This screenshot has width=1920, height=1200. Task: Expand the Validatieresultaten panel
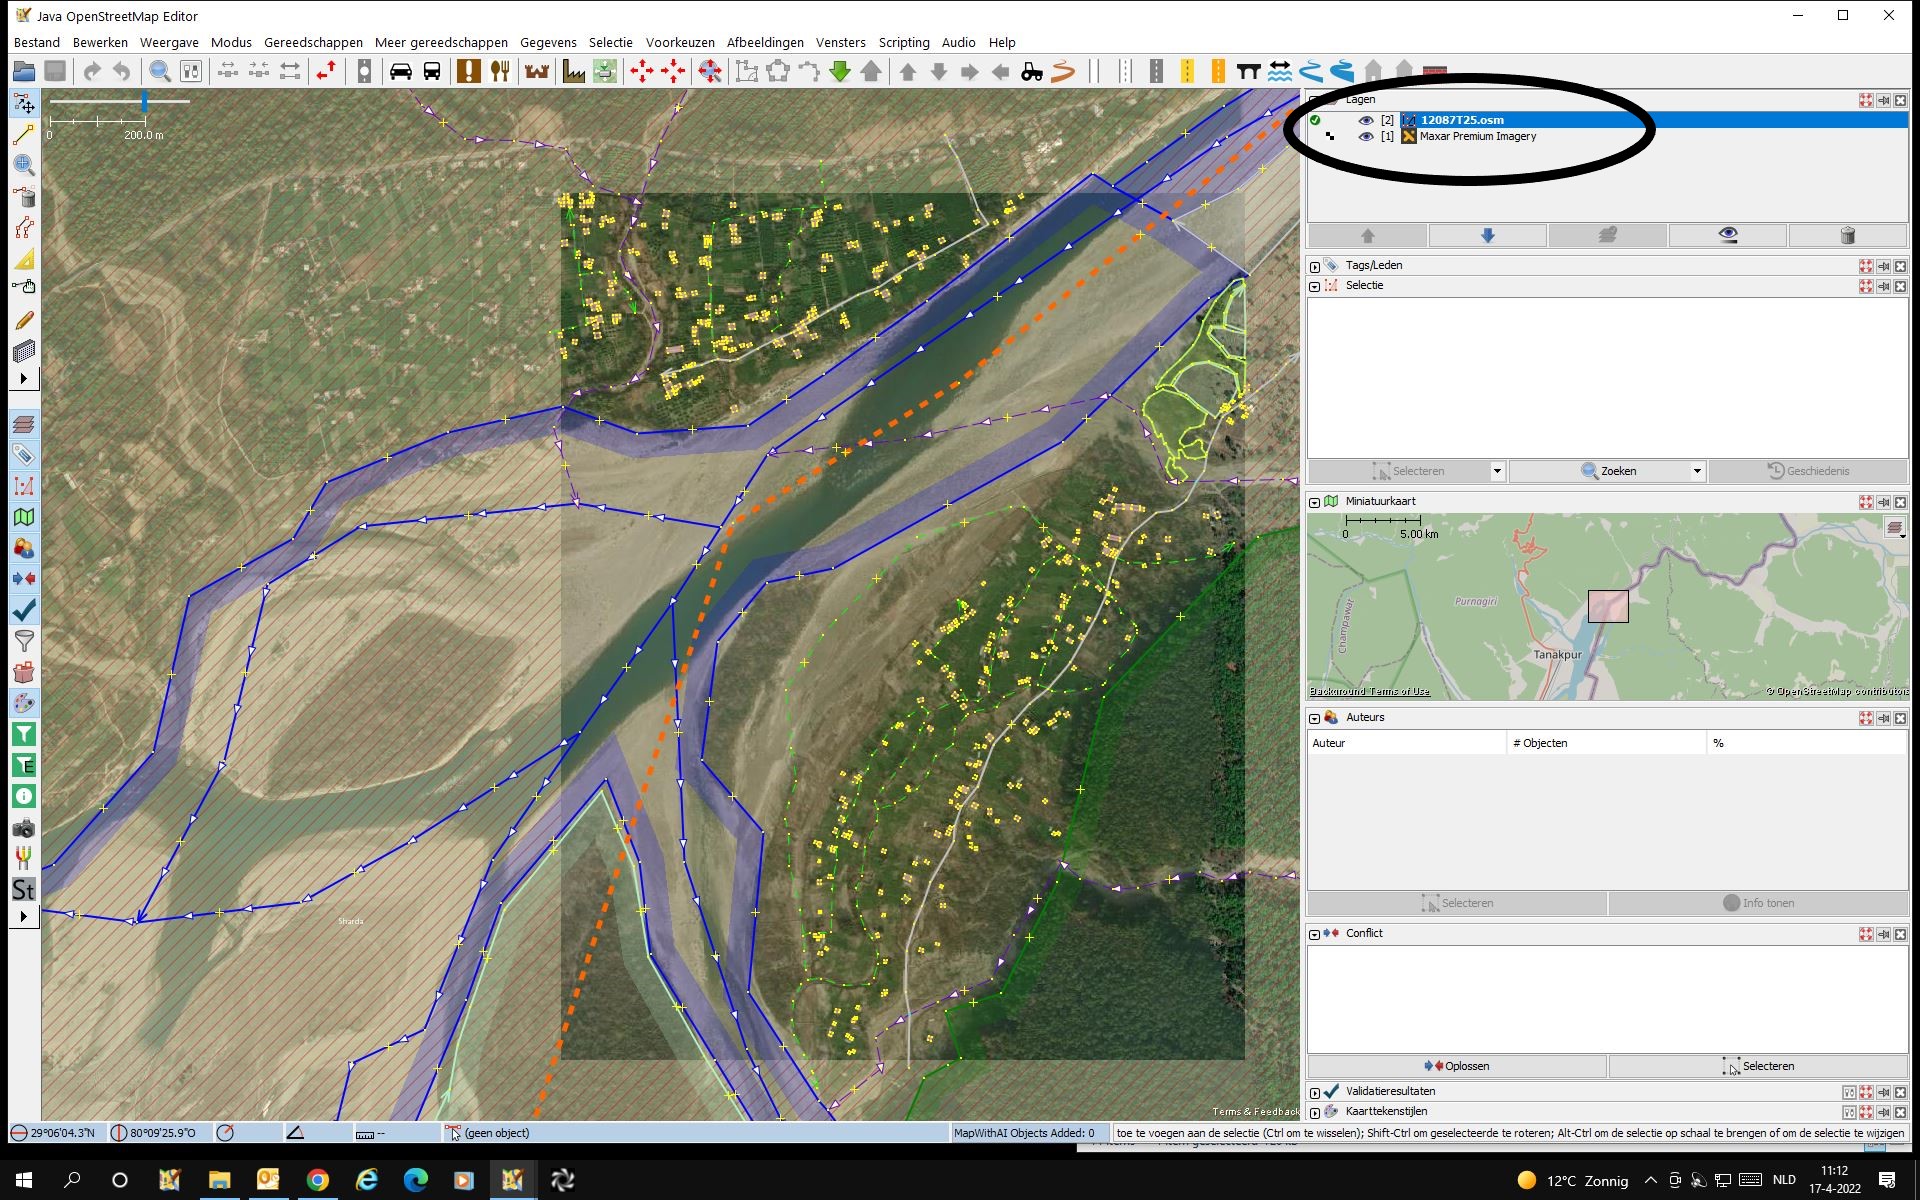pyautogui.click(x=1315, y=1092)
